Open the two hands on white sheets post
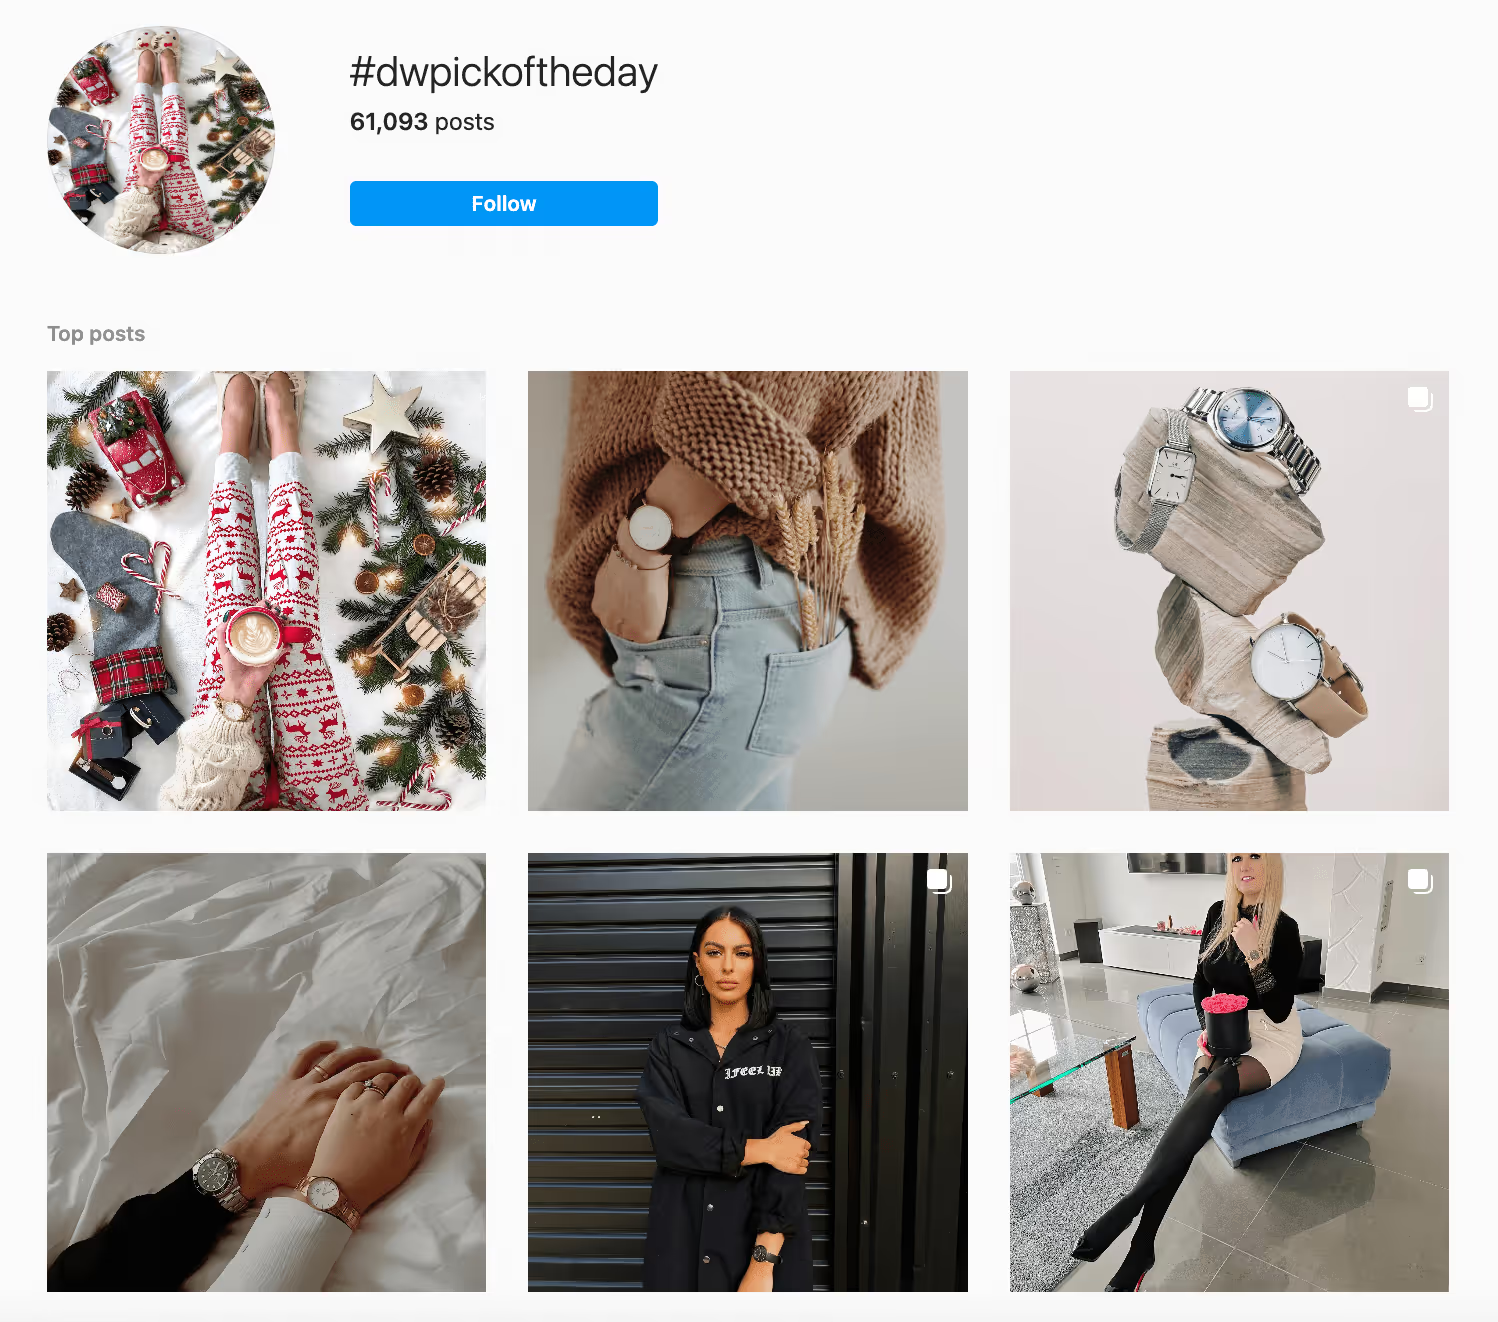Viewport: 1498px width, 1322px height. tap(266, 1072)
